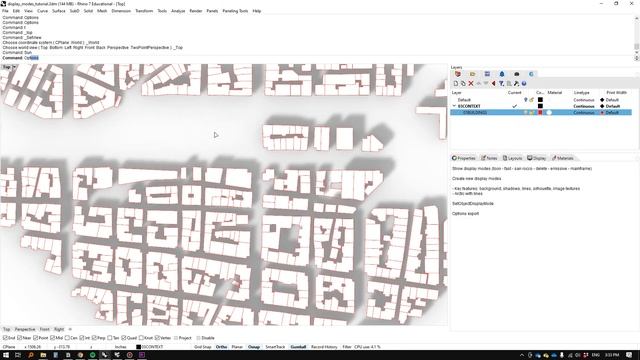Screen dimensions: 640x360
Task: Toggle Planar in status bar
Action: click(x=237, y=347)
